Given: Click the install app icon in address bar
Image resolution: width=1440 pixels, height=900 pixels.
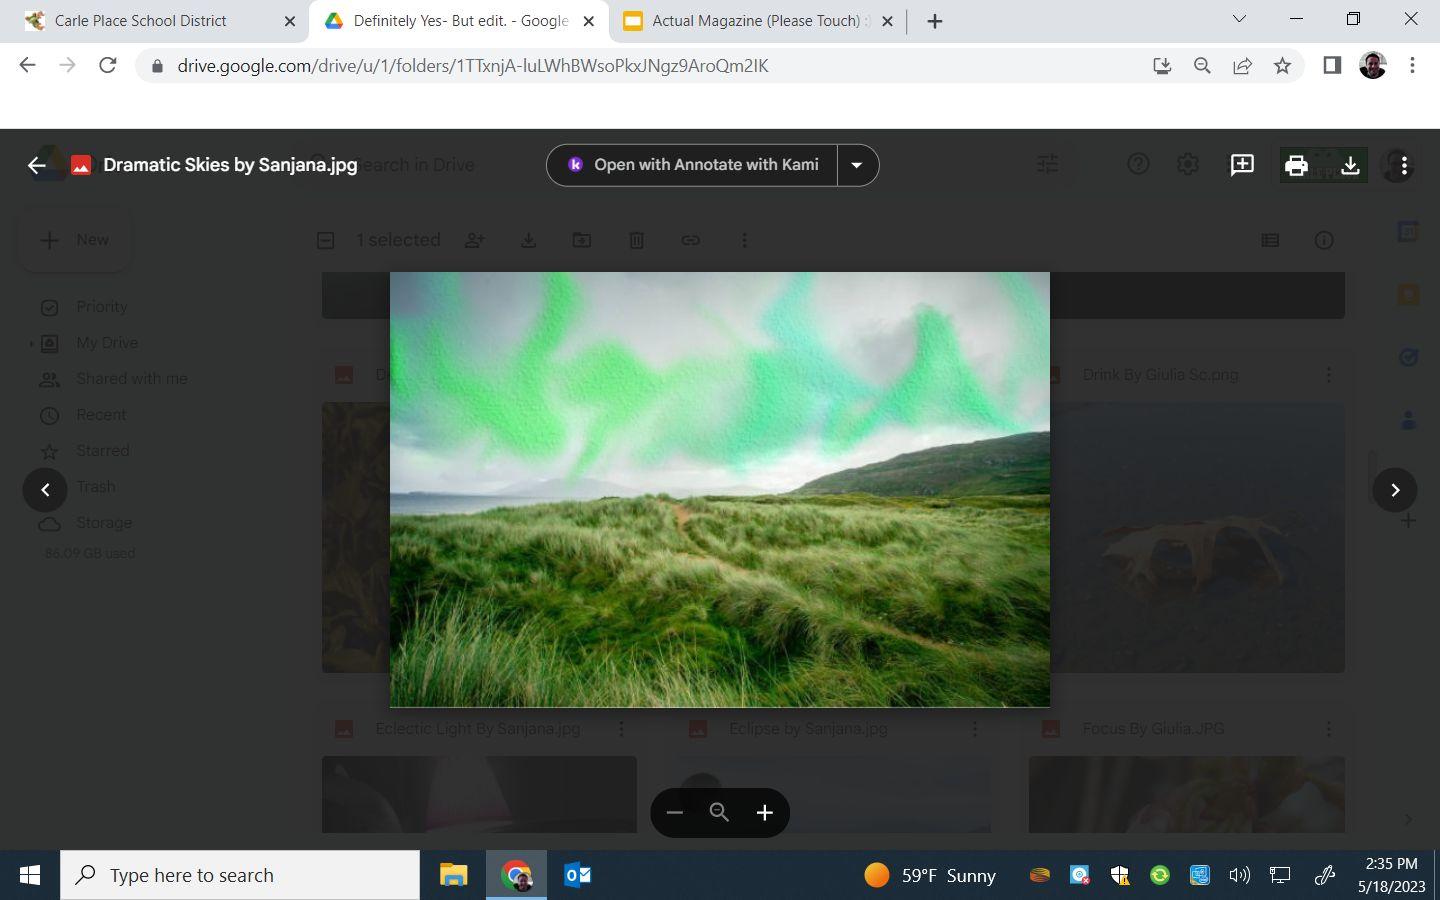Looking at the screenshot, I should click(1162, 66).
